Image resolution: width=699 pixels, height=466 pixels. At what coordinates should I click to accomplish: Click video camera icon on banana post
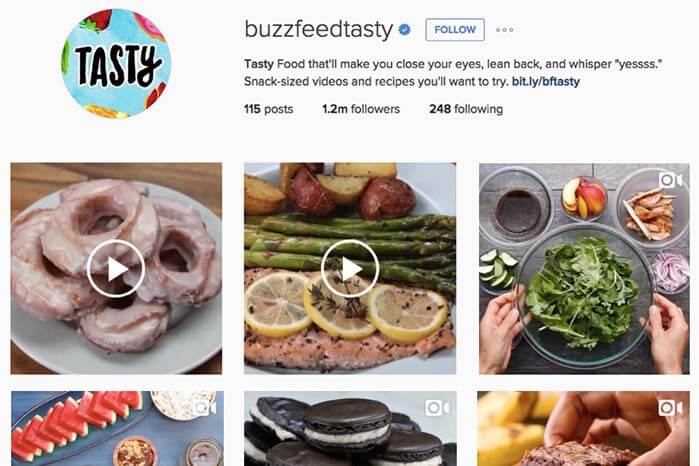(670, 408)
